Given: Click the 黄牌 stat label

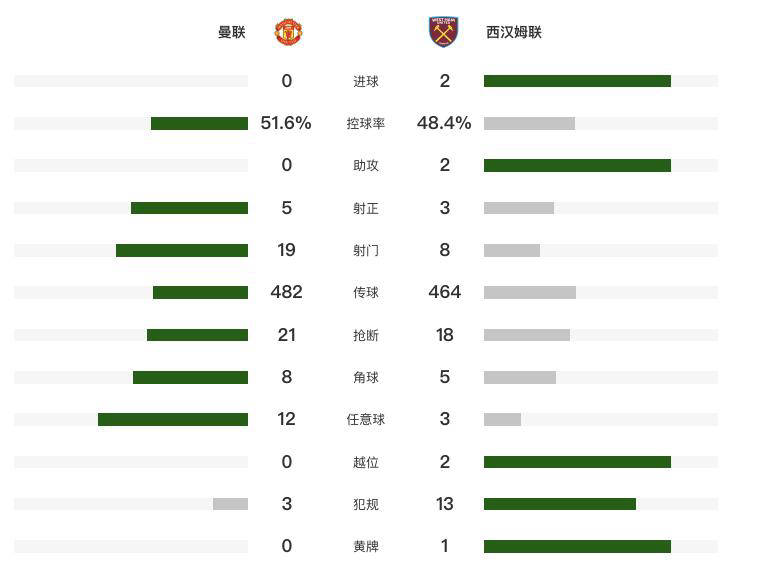Looking at the screenshot, I should click(x=366, y=547).
